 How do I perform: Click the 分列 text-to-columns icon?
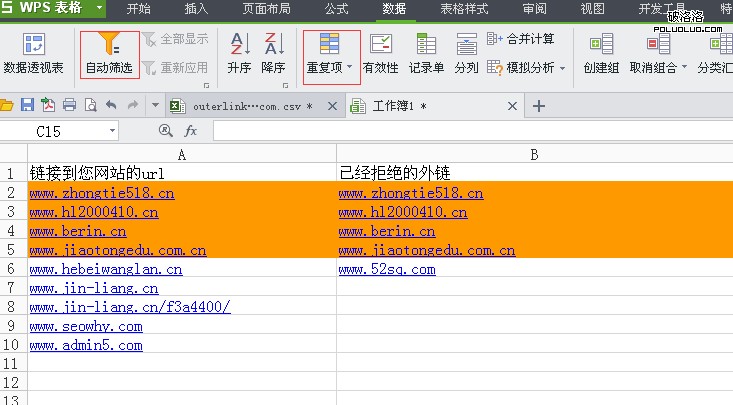(x=466, y=46)
